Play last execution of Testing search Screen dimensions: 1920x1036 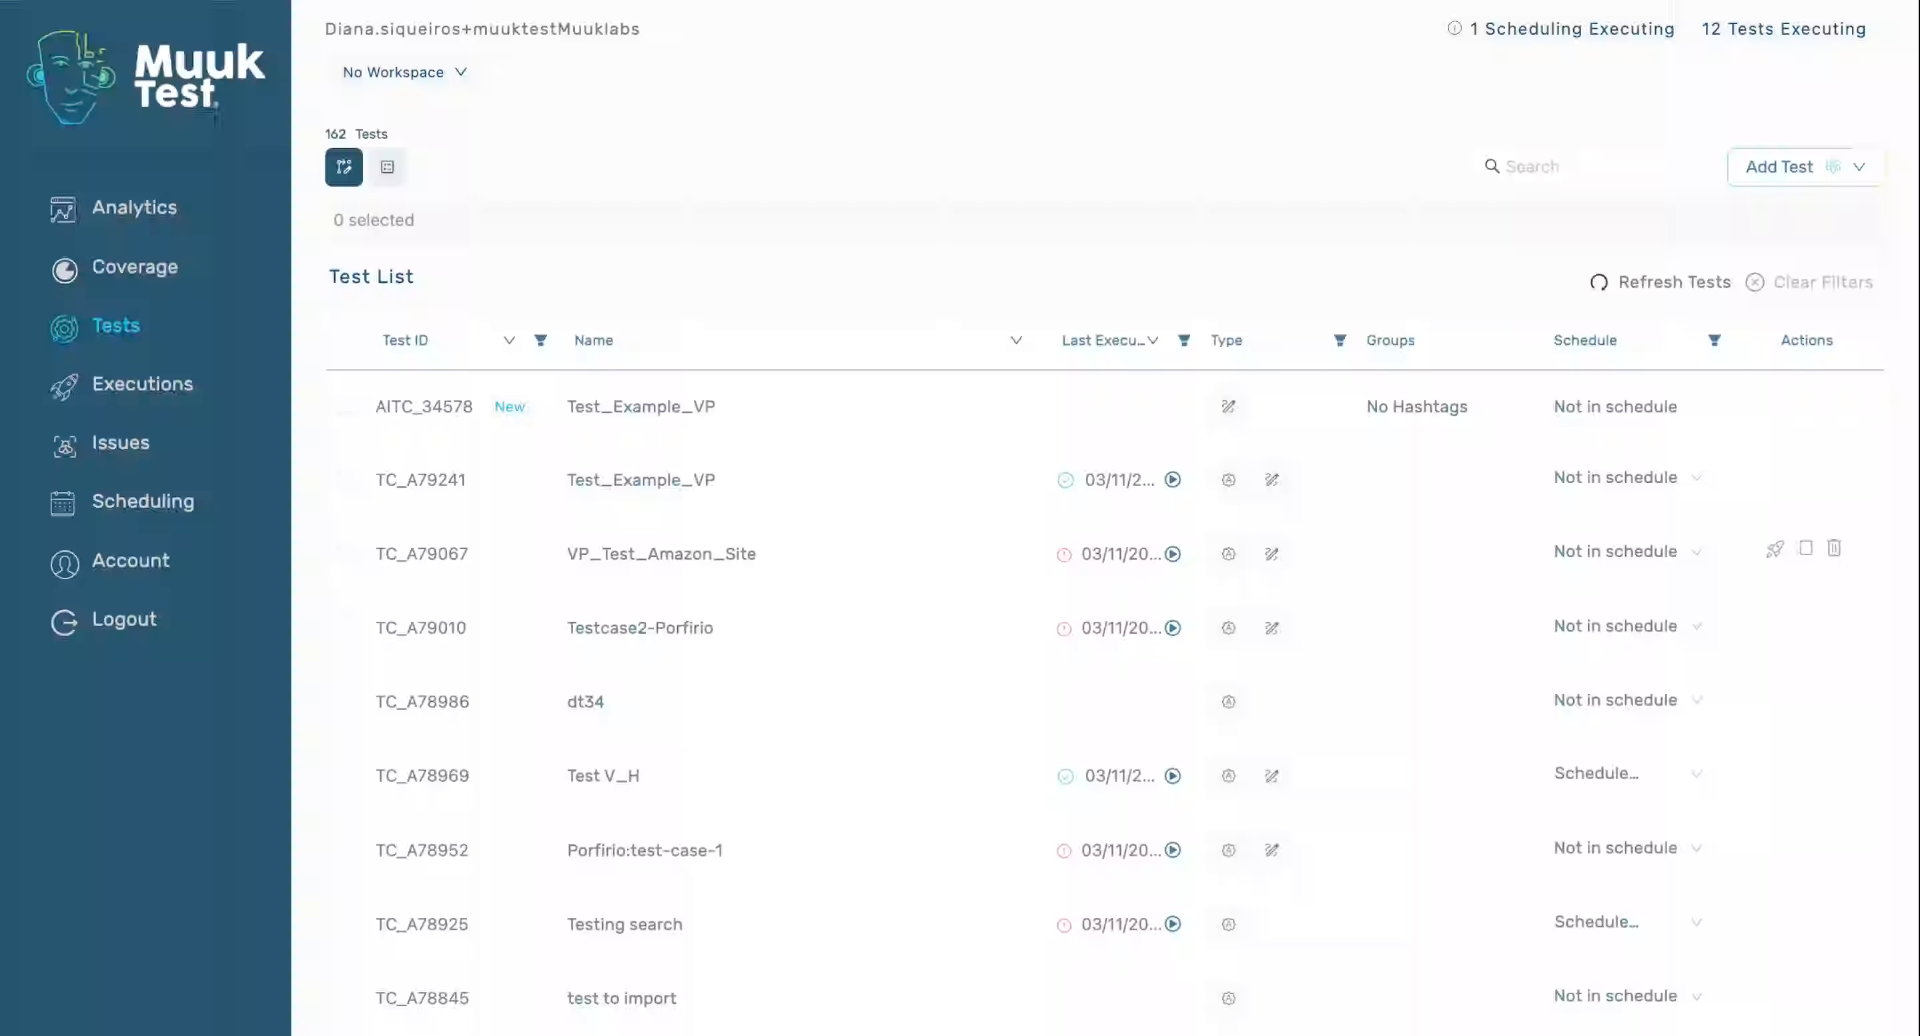pyautogui.click(x=1173, y=924)
